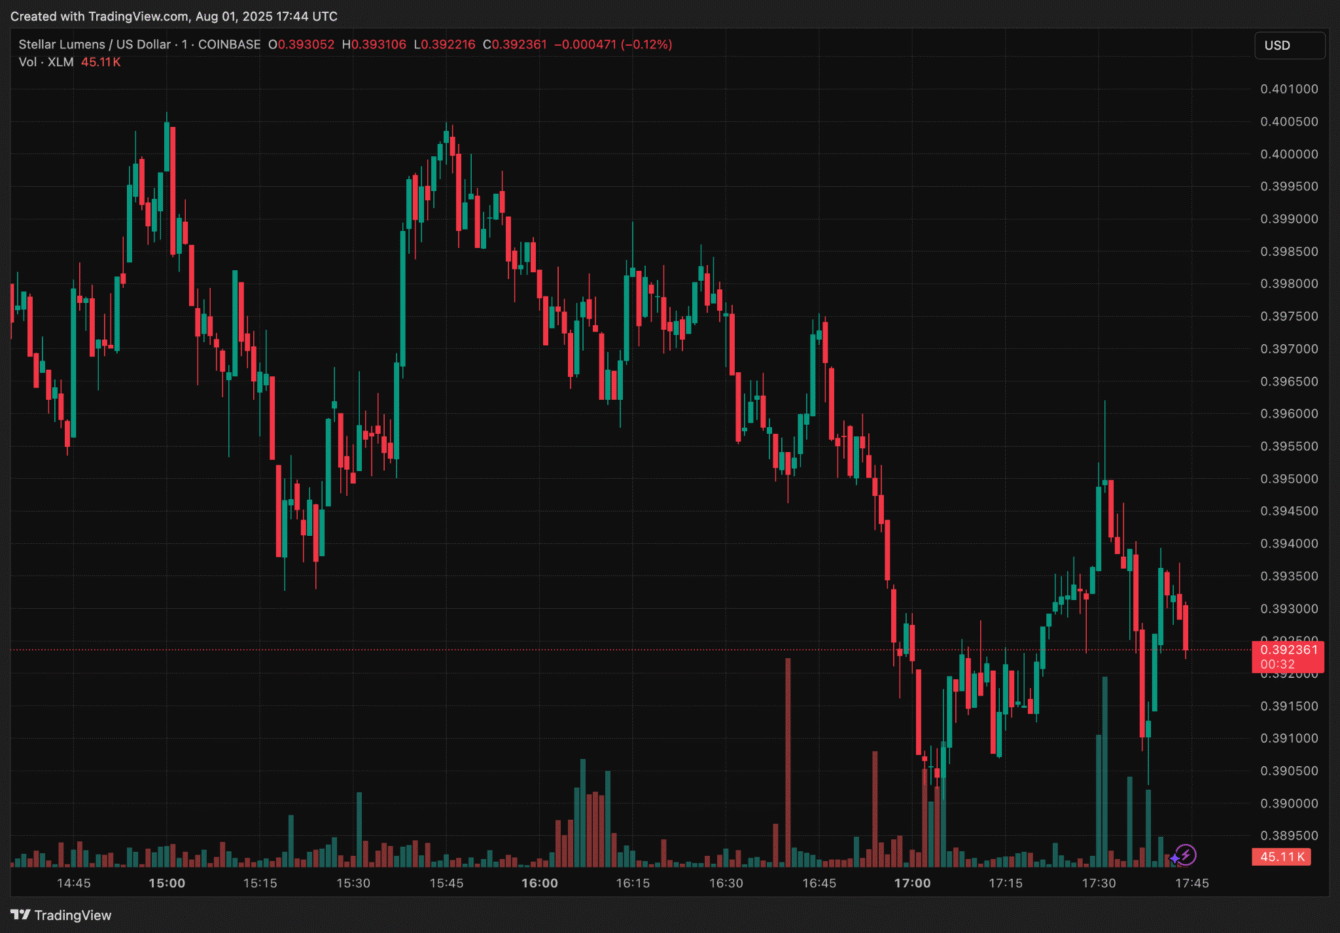Click the Vol · XLM indicator label
The image size is (1340, 933).
click(x=46, y=62)
